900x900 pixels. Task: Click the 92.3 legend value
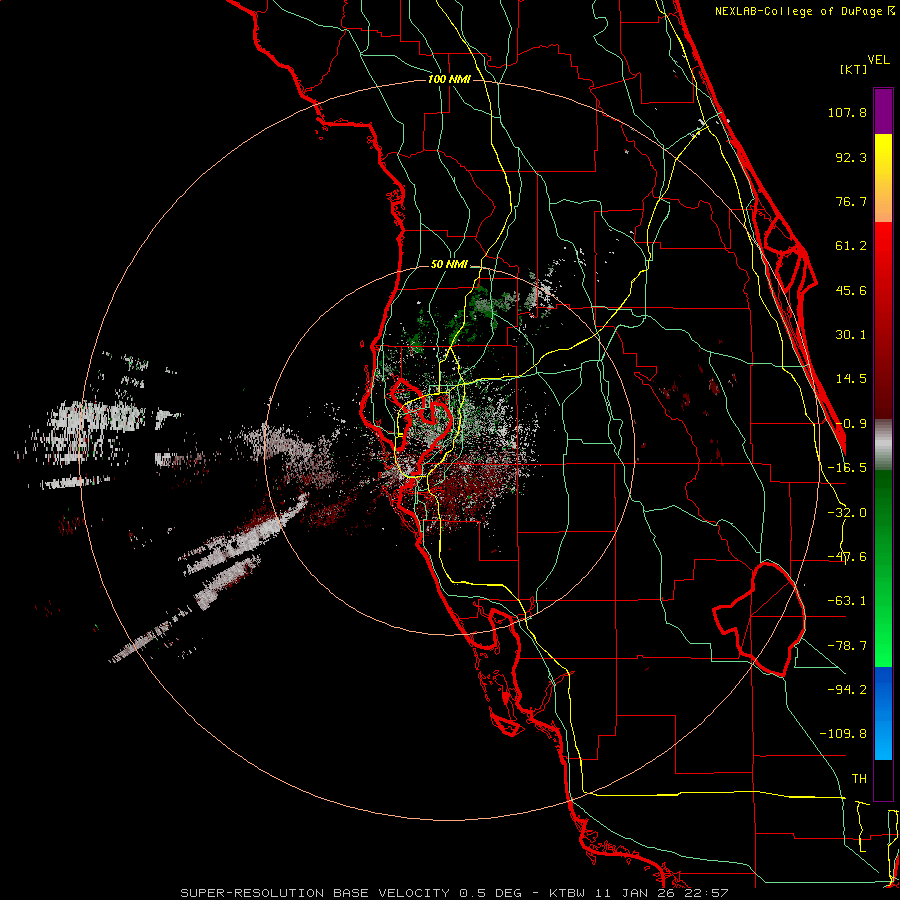point(851,157)
